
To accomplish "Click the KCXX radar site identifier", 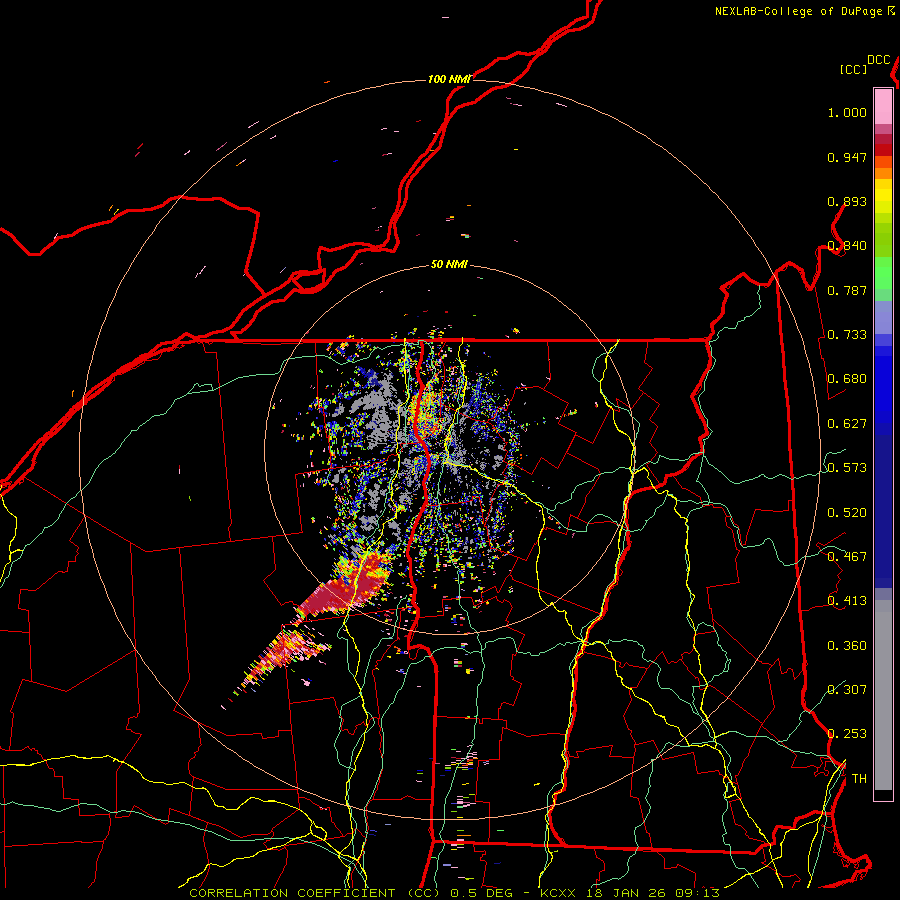I will point(557,893).
